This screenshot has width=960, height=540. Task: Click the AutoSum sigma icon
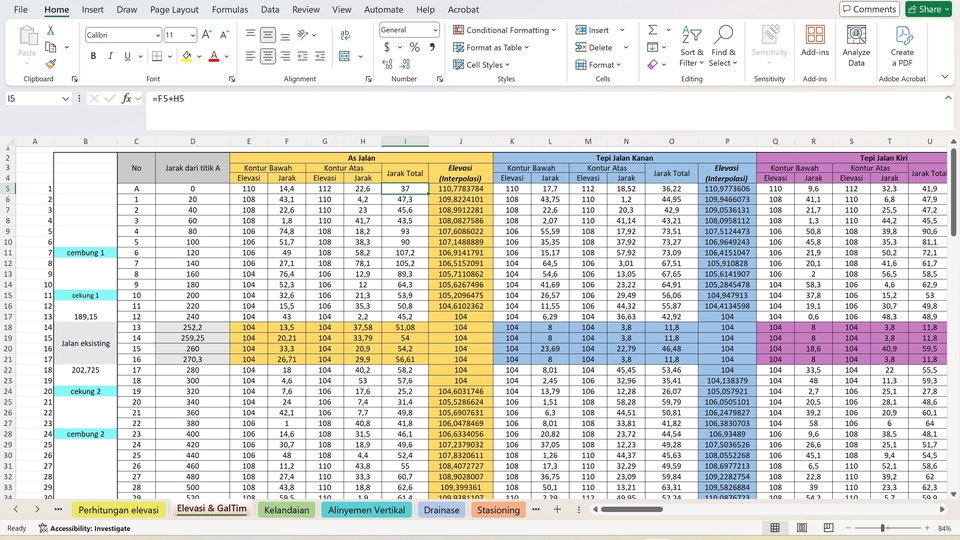click(652, 30)
